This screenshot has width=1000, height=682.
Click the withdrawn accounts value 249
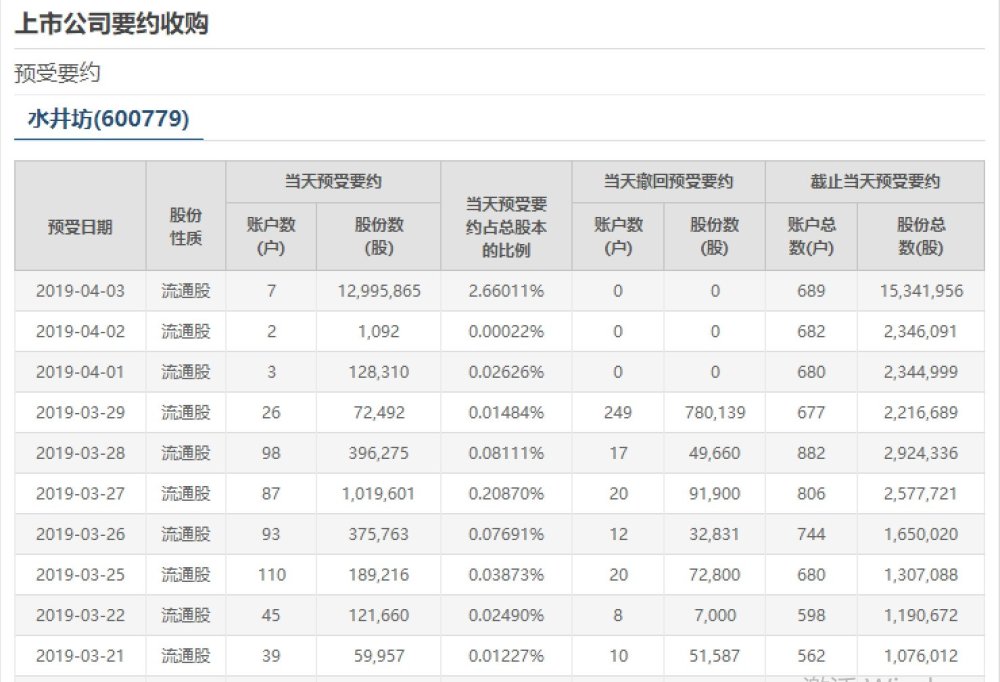(618, 413)
